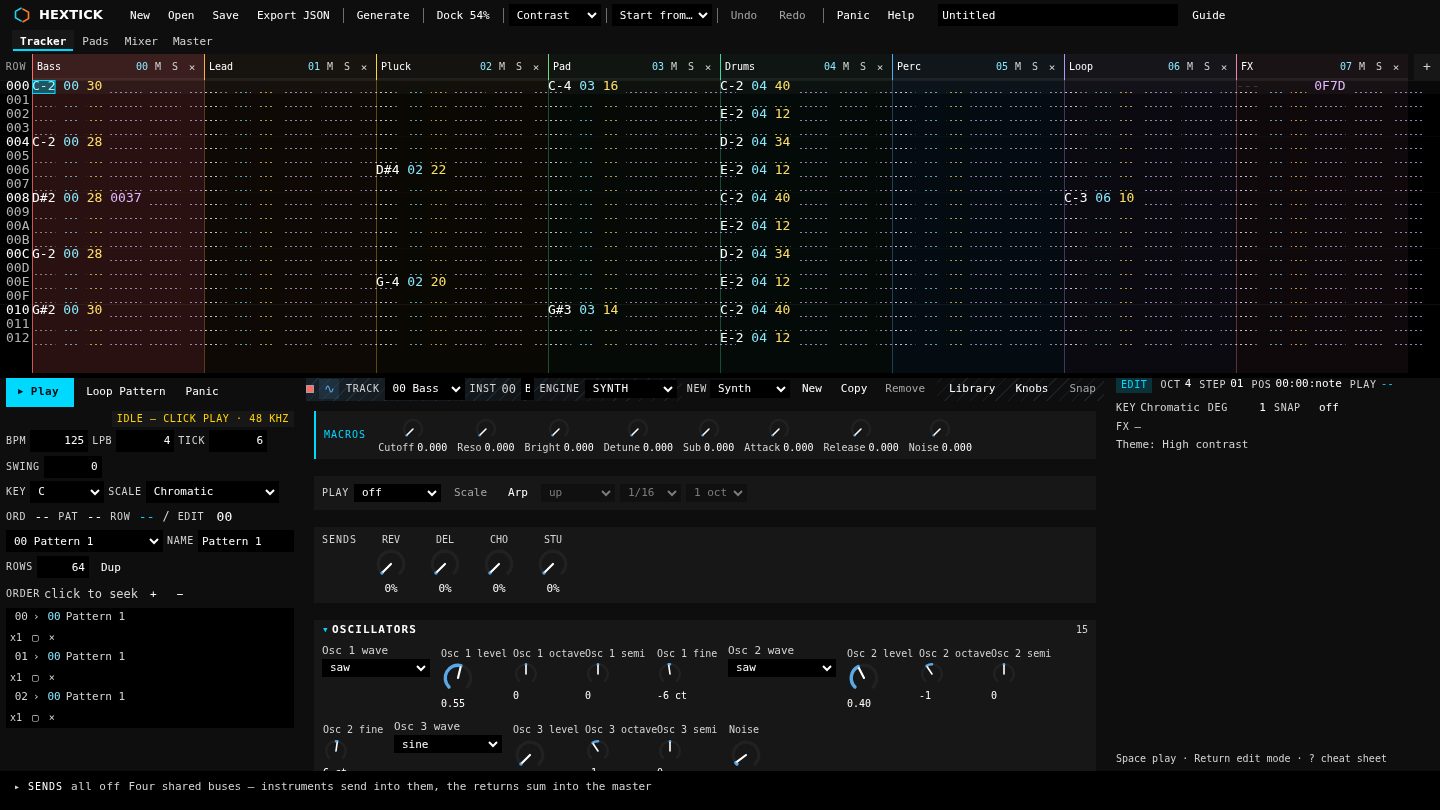
Task: Open the ENGINE SYNTH dropdown
Action: pyautogui.click(x=630, y=389)
